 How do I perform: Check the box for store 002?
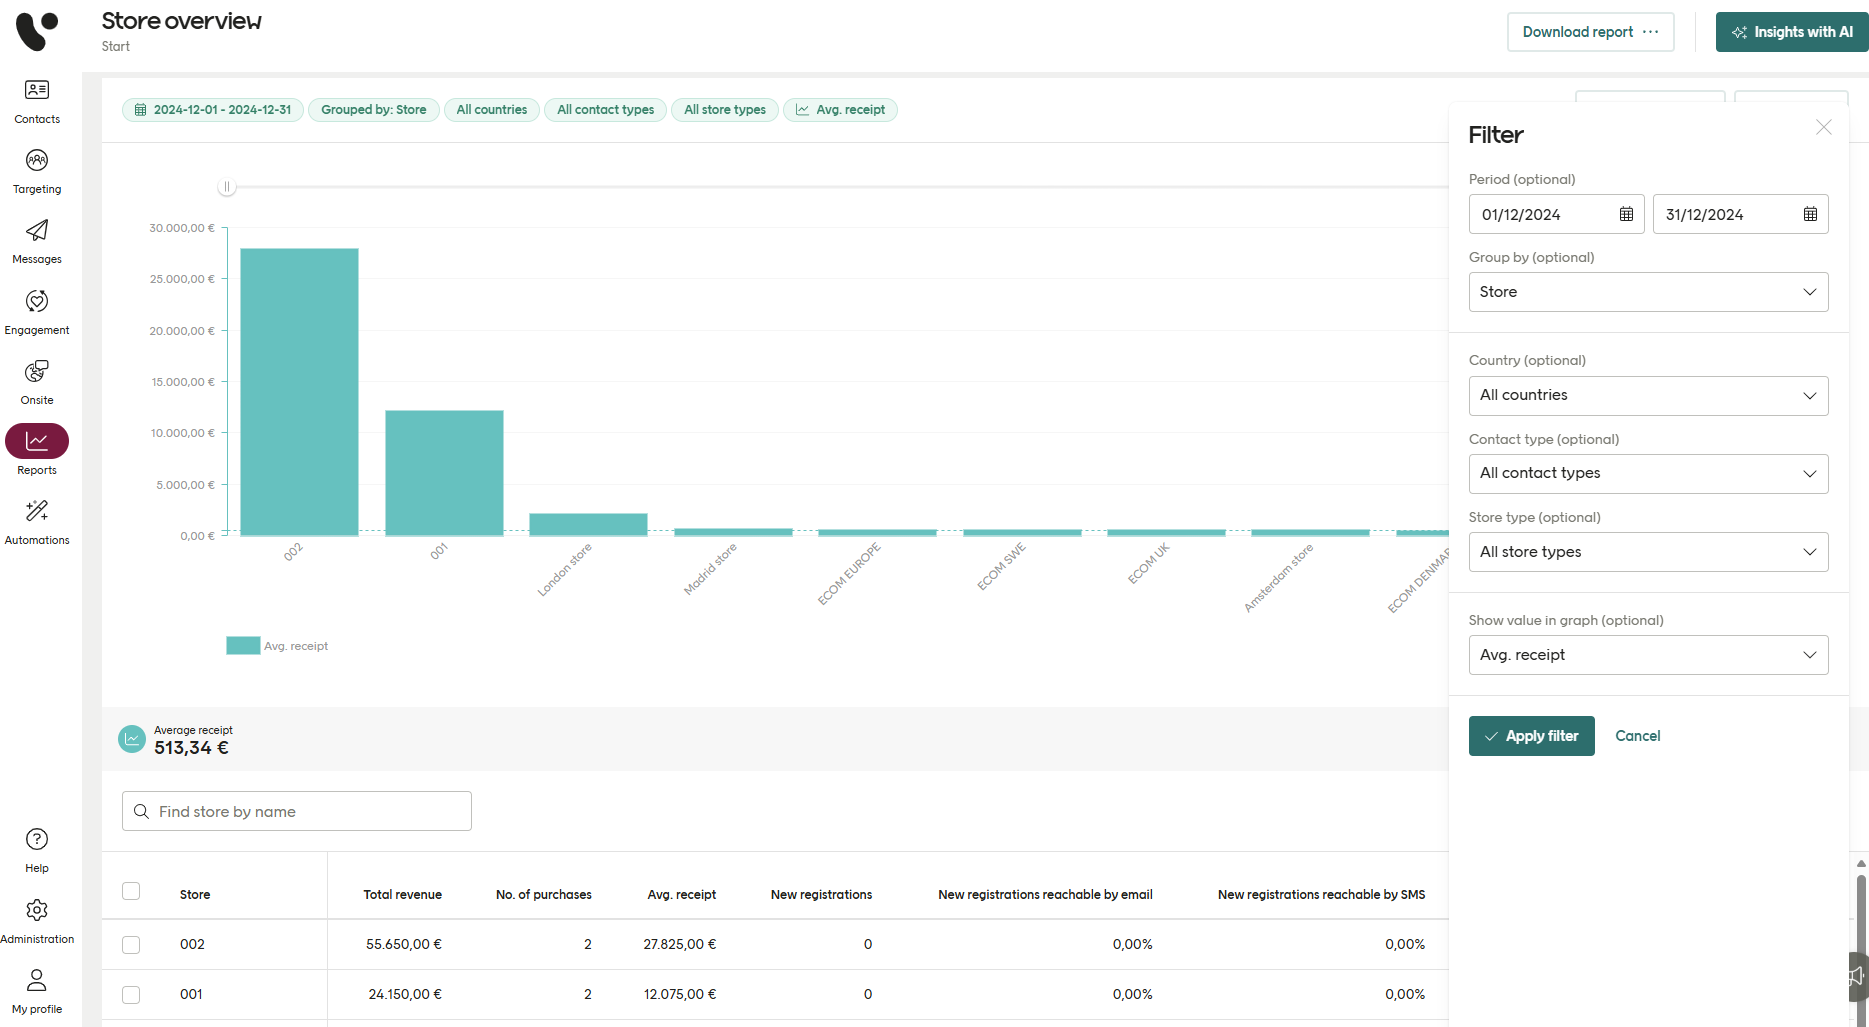[x=131, y=945]
